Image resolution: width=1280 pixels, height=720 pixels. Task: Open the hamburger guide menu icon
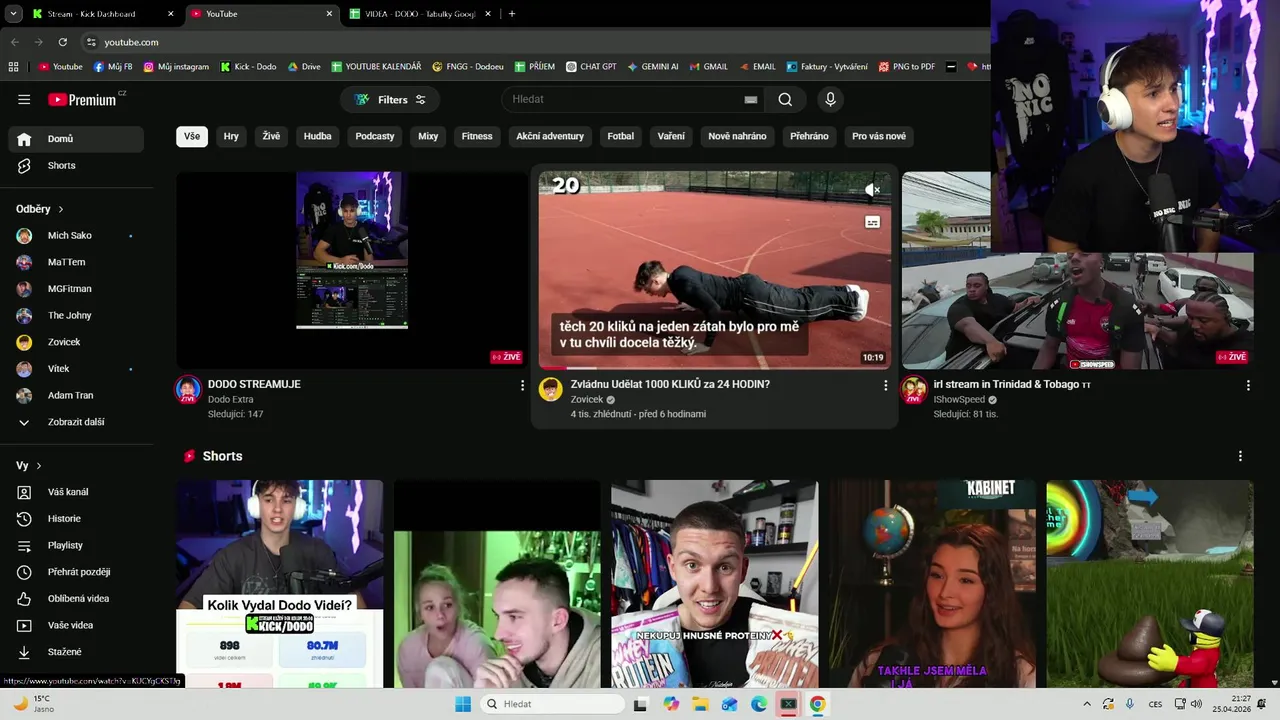pos(24,99)
